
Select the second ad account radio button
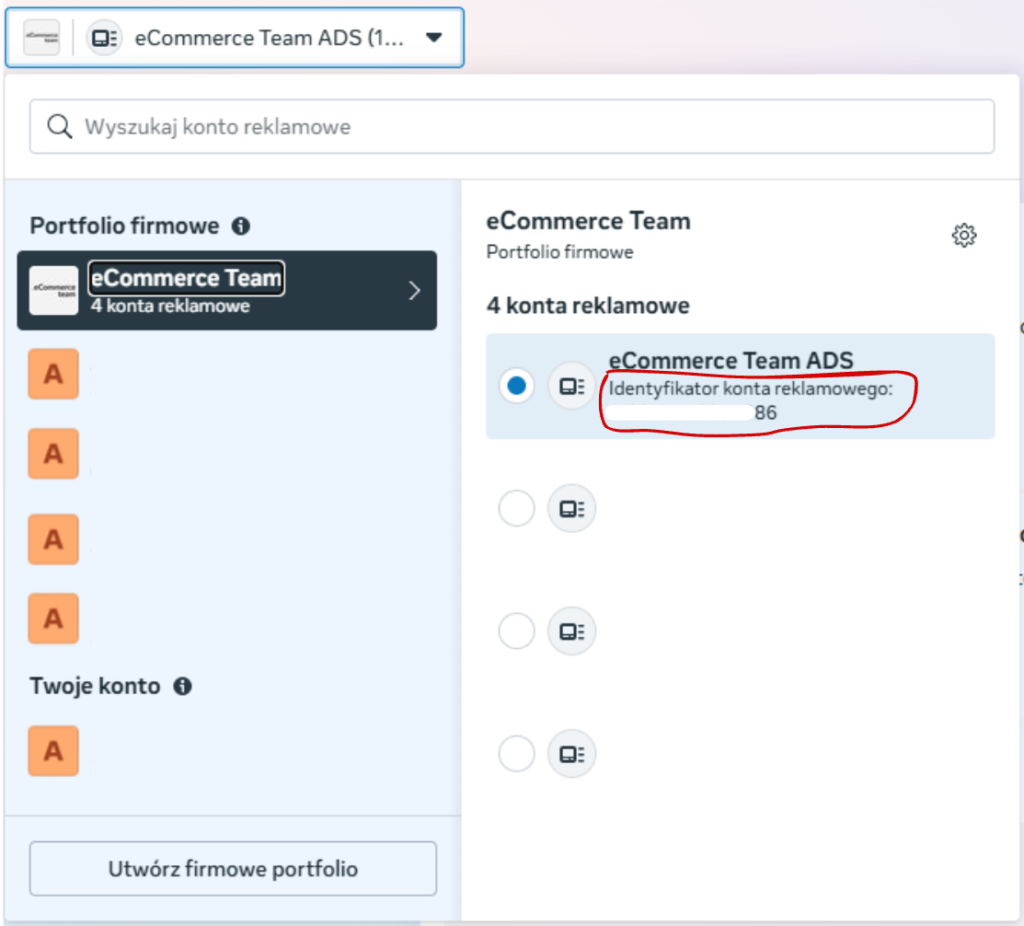tap(516, 509)
